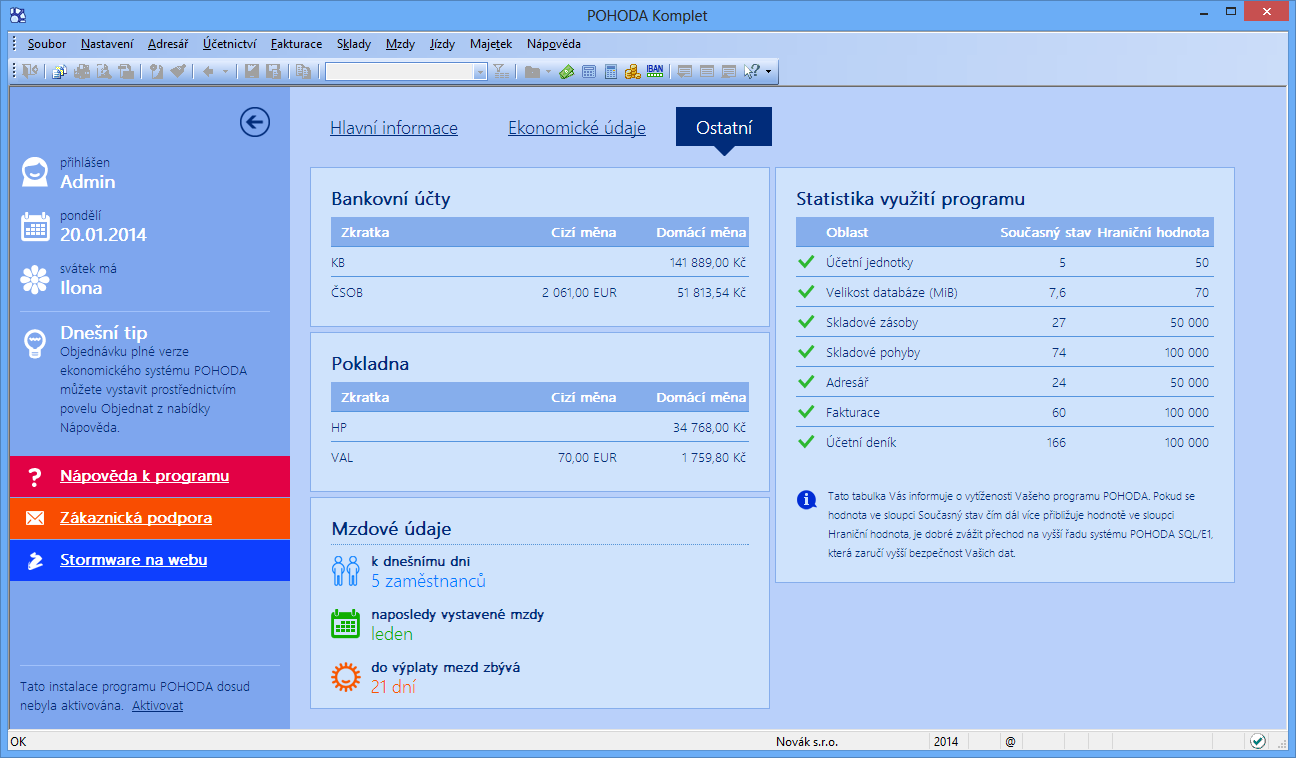Click the IBAN toolbar icon
The width and height of the screenshot is (1296, 758).
[x=655, y=71]
